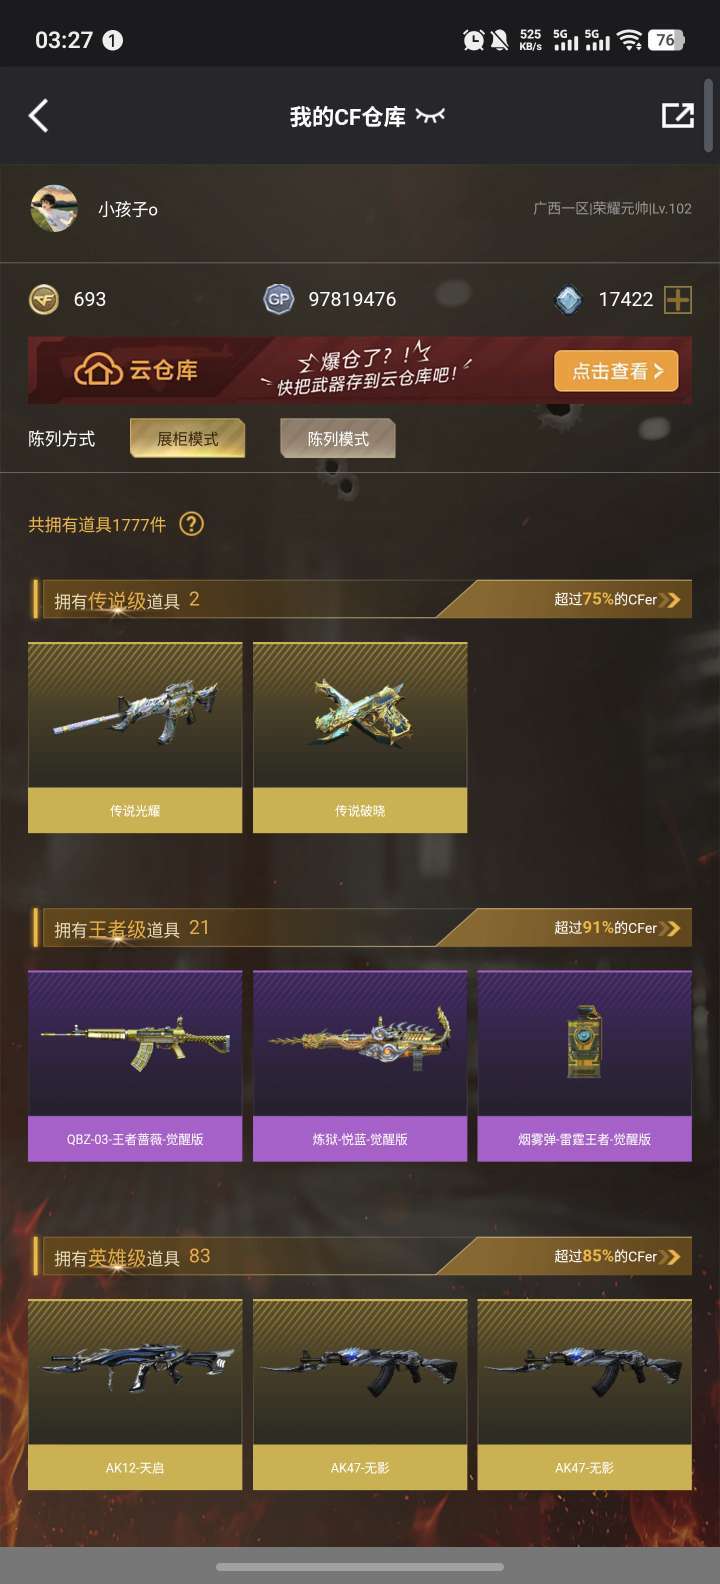Image resolution: width=720 pixels, height=1584 pixels.
Task: Tap the diamond currency icon
Action: pos(568,299)
